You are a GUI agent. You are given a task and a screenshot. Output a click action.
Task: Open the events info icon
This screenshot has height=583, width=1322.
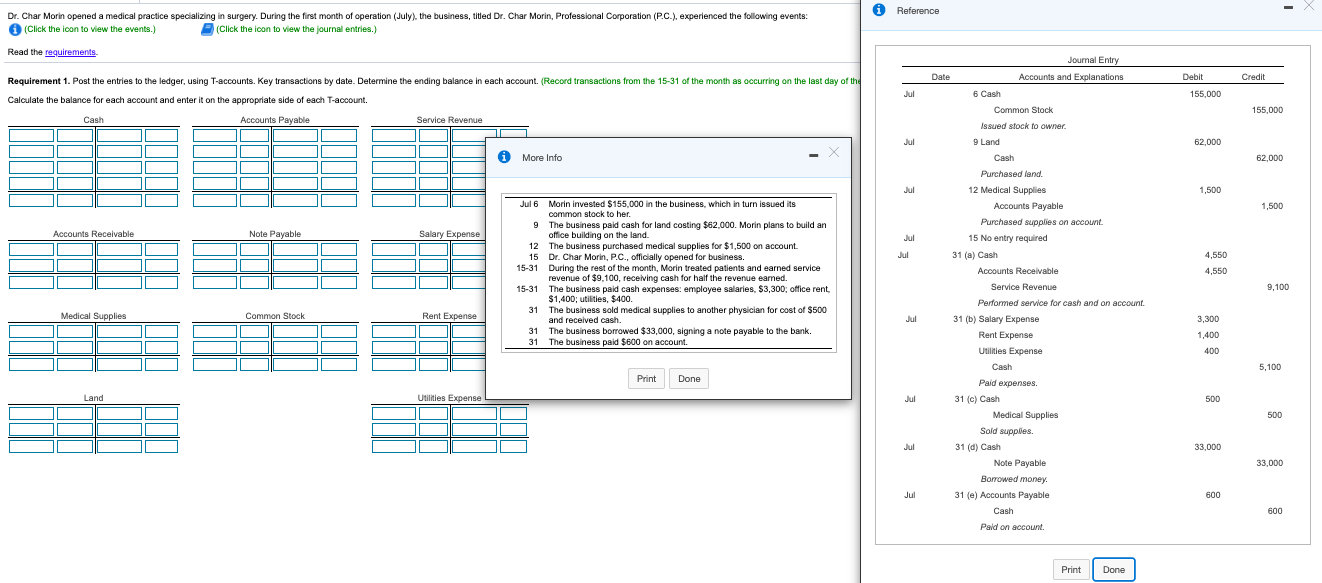[15, 29]
